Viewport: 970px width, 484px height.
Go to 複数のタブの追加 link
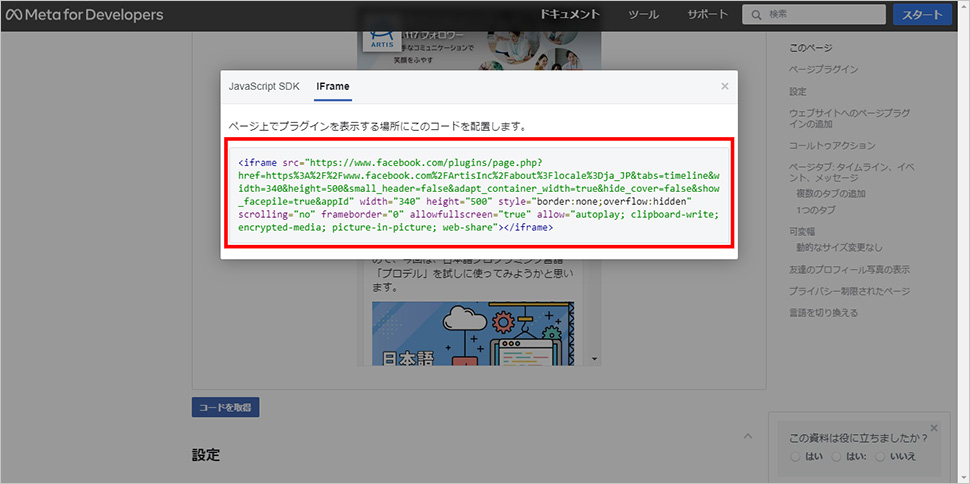tap(830, 193)
